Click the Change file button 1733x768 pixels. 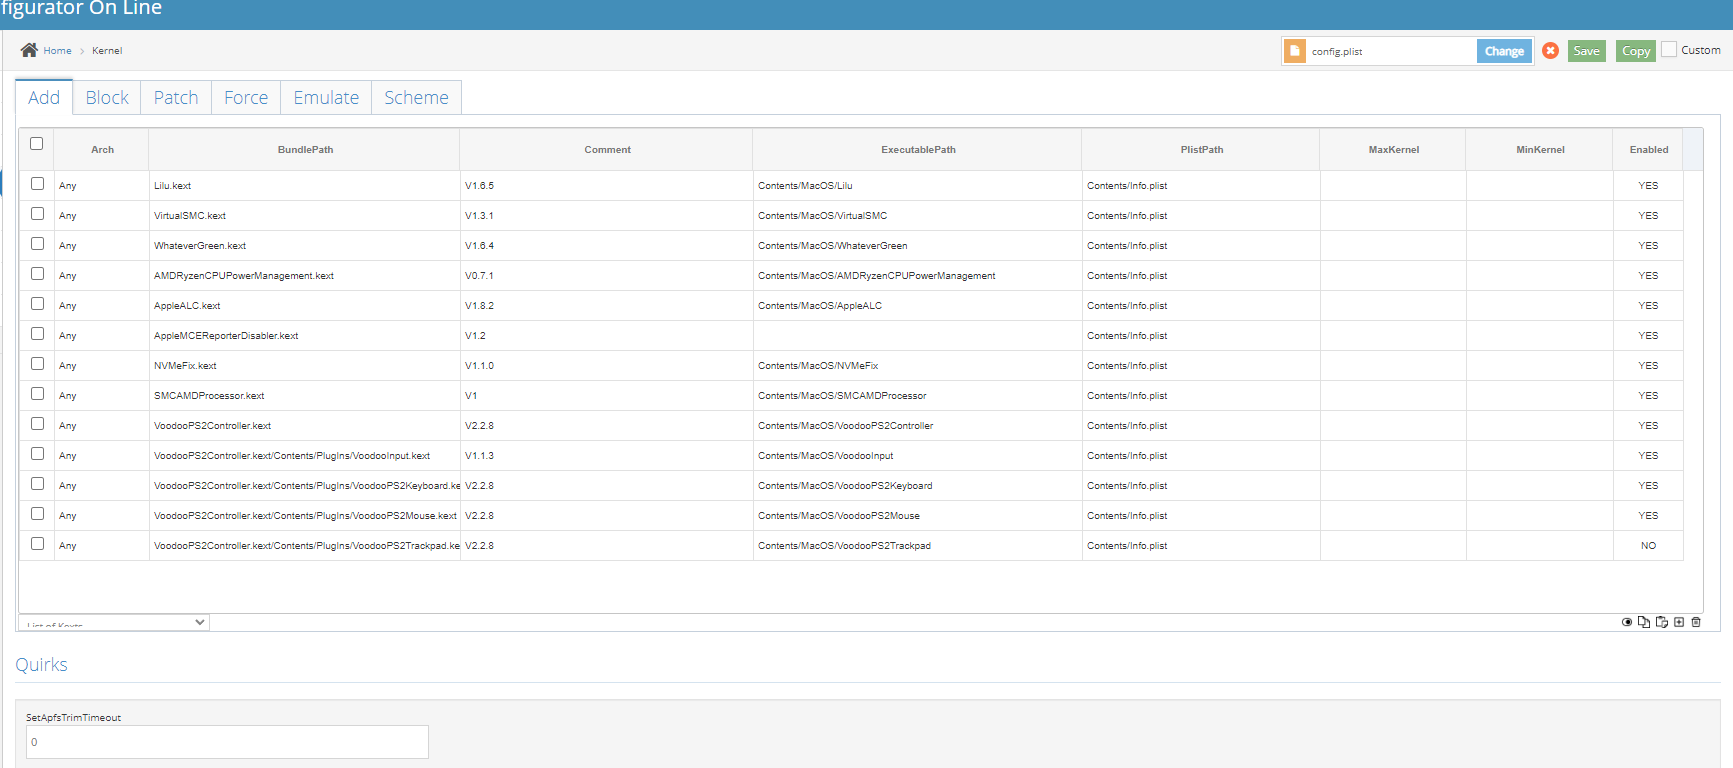pos(1504,51)
